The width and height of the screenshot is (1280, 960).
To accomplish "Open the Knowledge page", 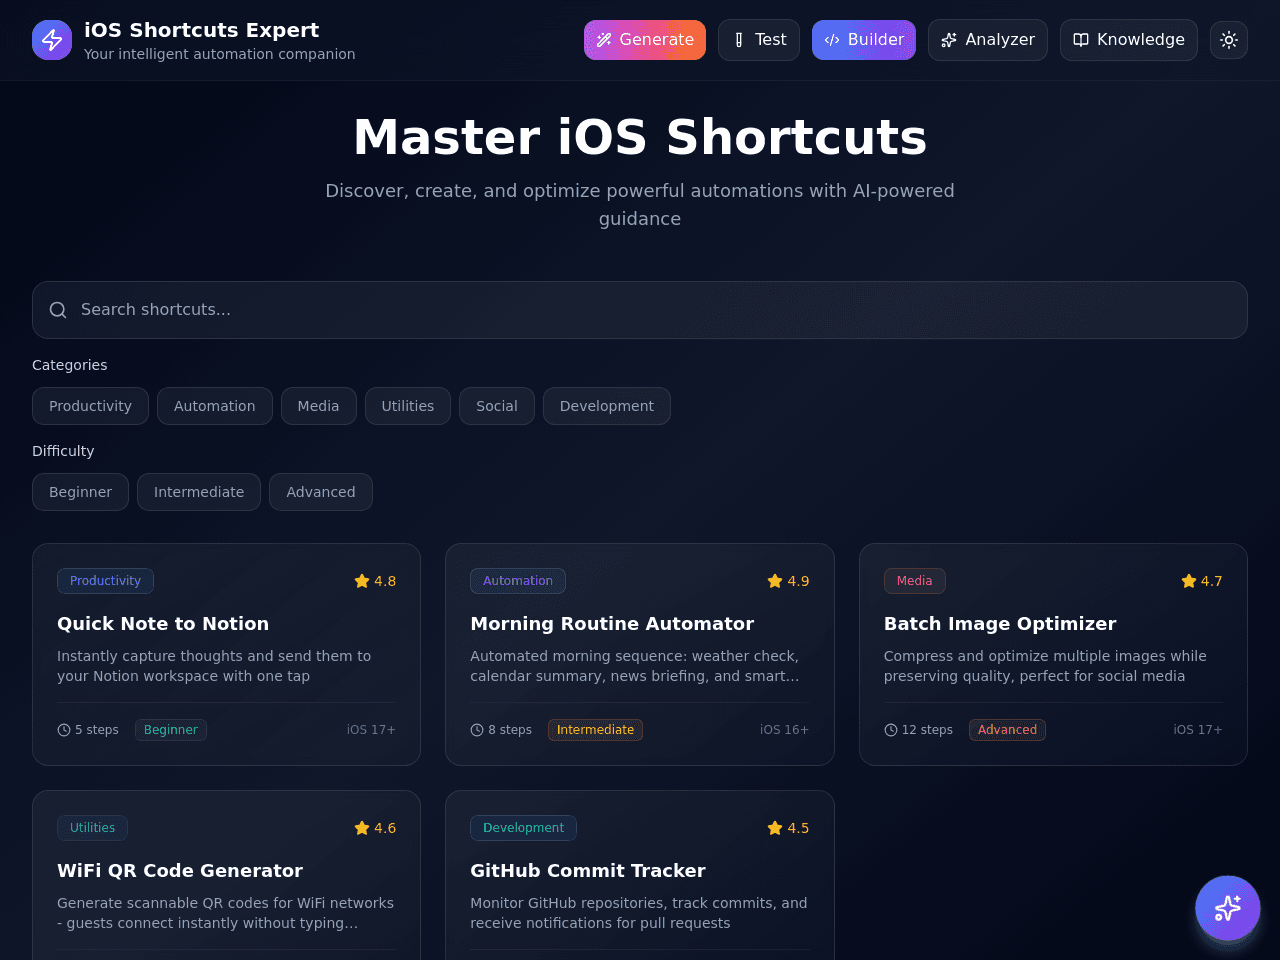I will click(x=1129, y=40).
